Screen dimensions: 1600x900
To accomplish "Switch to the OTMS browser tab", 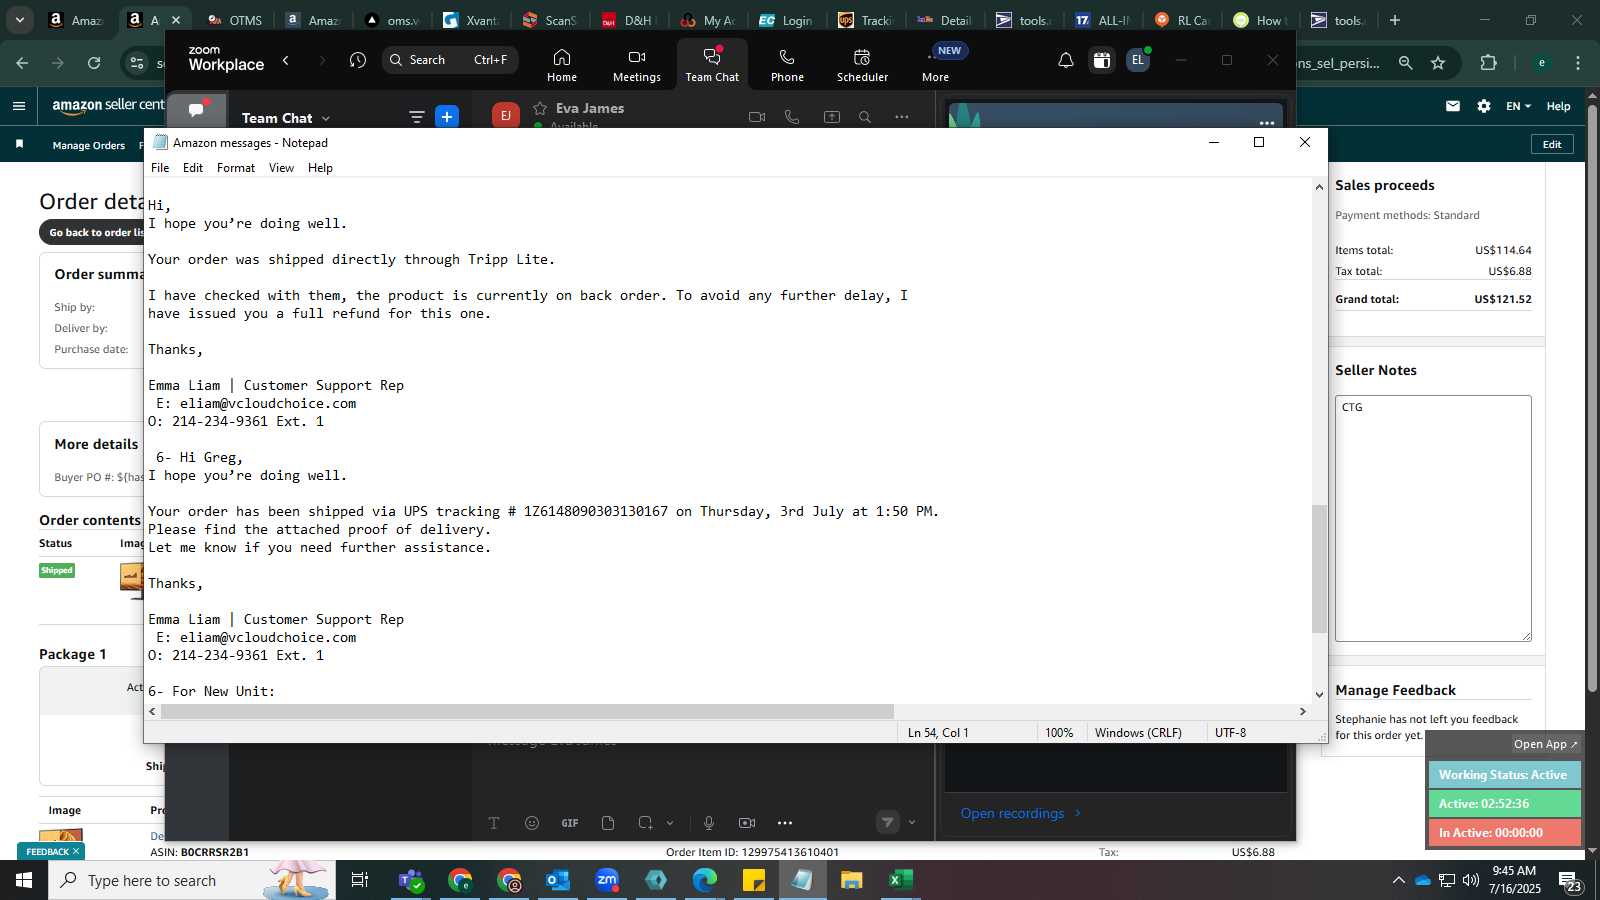I will [236, 20].
